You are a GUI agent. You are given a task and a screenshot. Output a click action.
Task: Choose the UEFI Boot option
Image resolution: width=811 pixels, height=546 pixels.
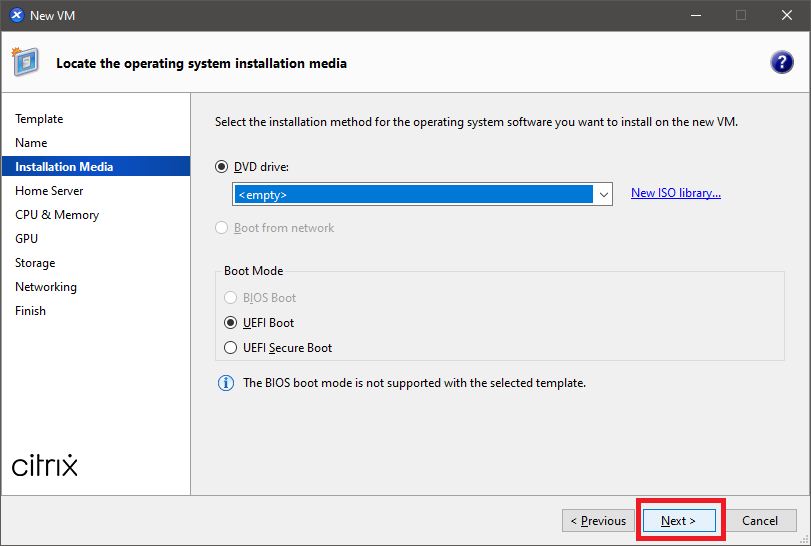coord(232,323)
